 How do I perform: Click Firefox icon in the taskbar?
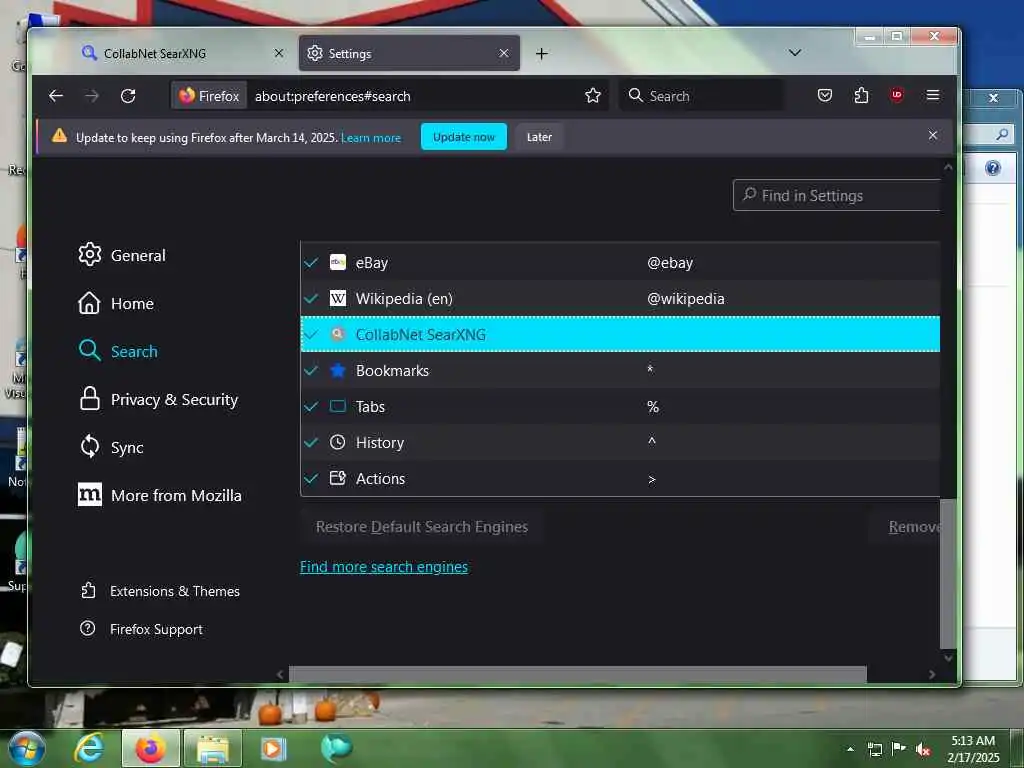(150, 748)
